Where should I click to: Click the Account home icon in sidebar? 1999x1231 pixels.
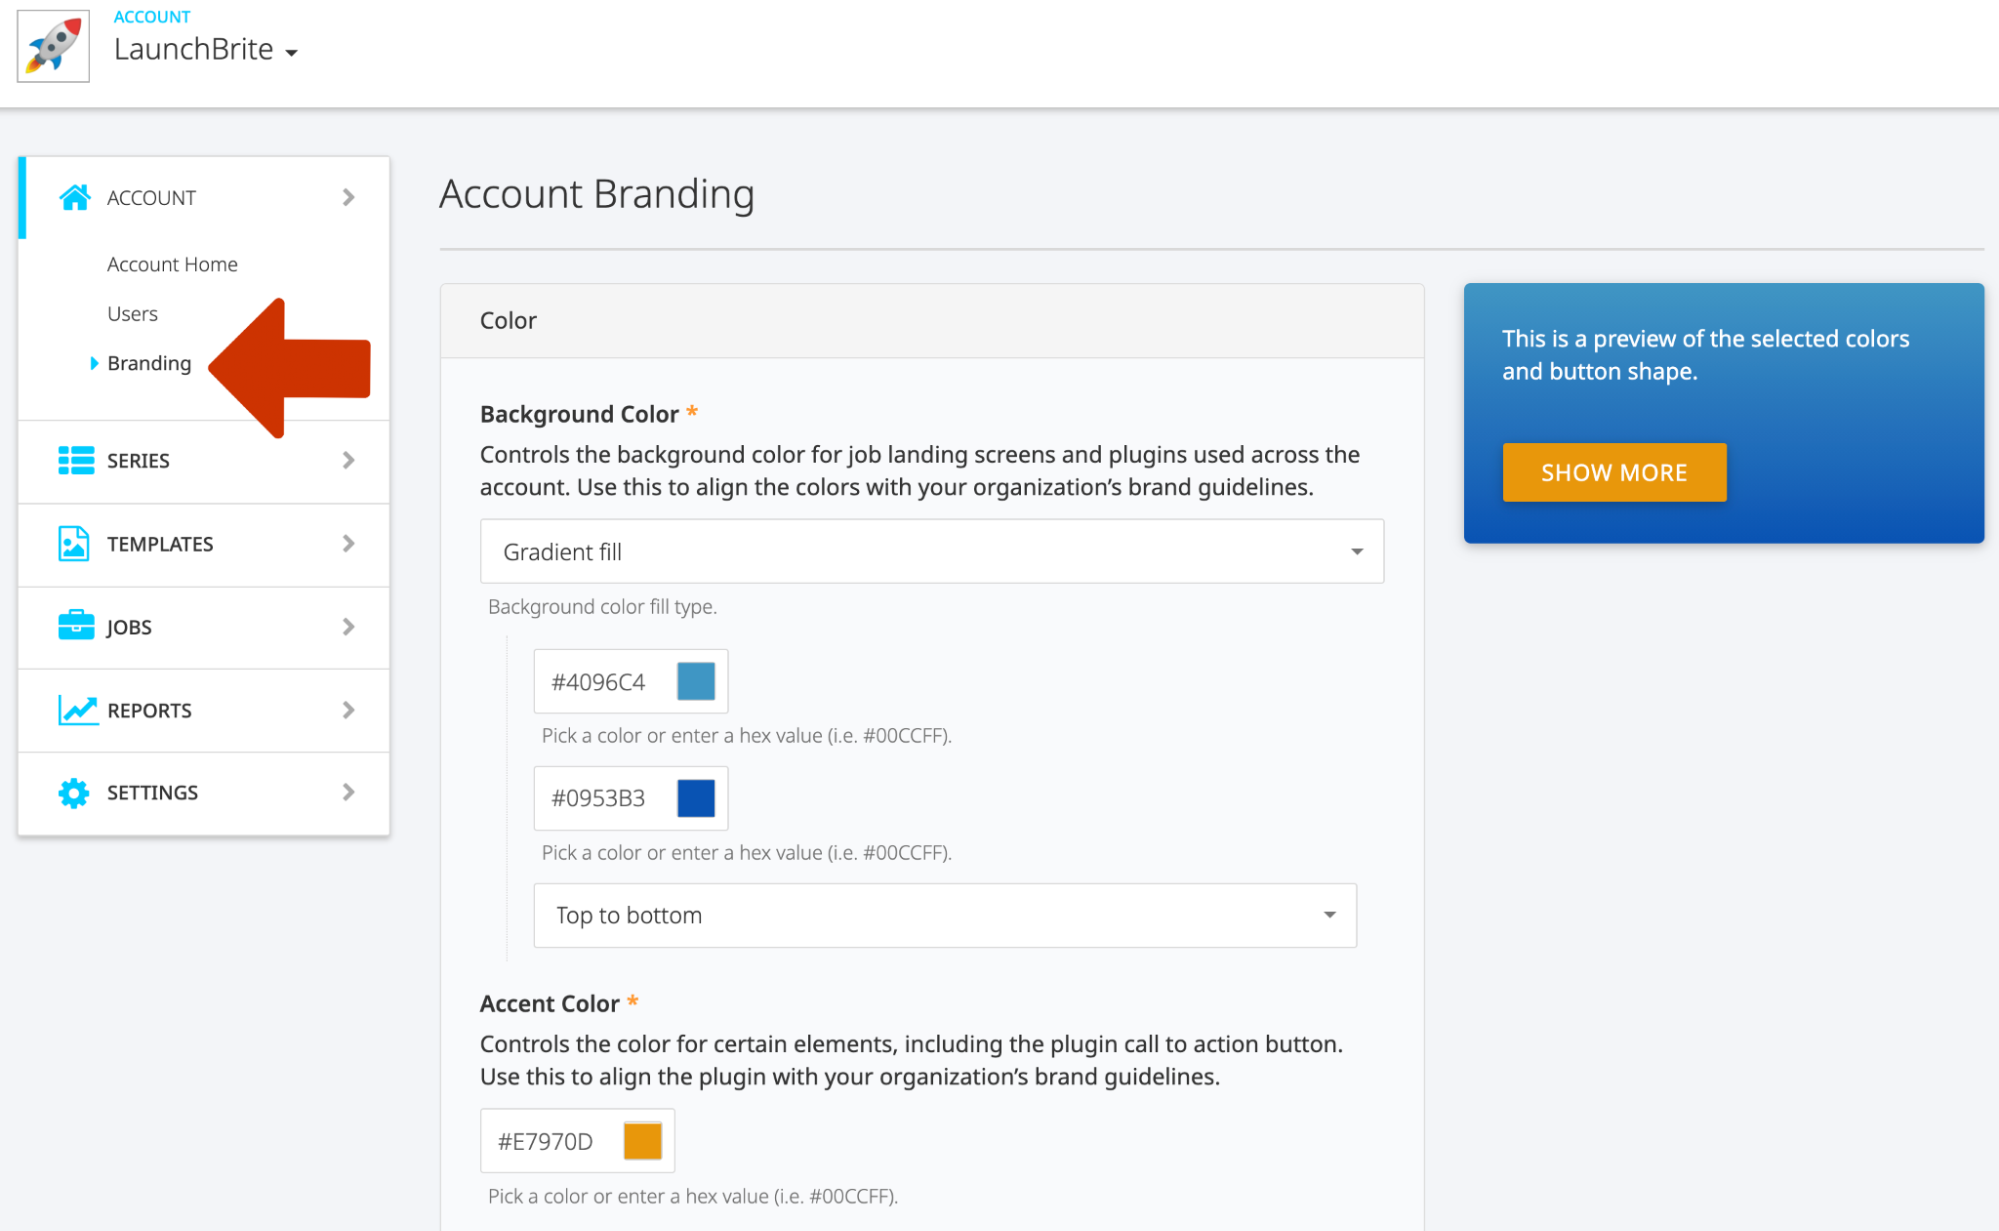coord(75,197)
